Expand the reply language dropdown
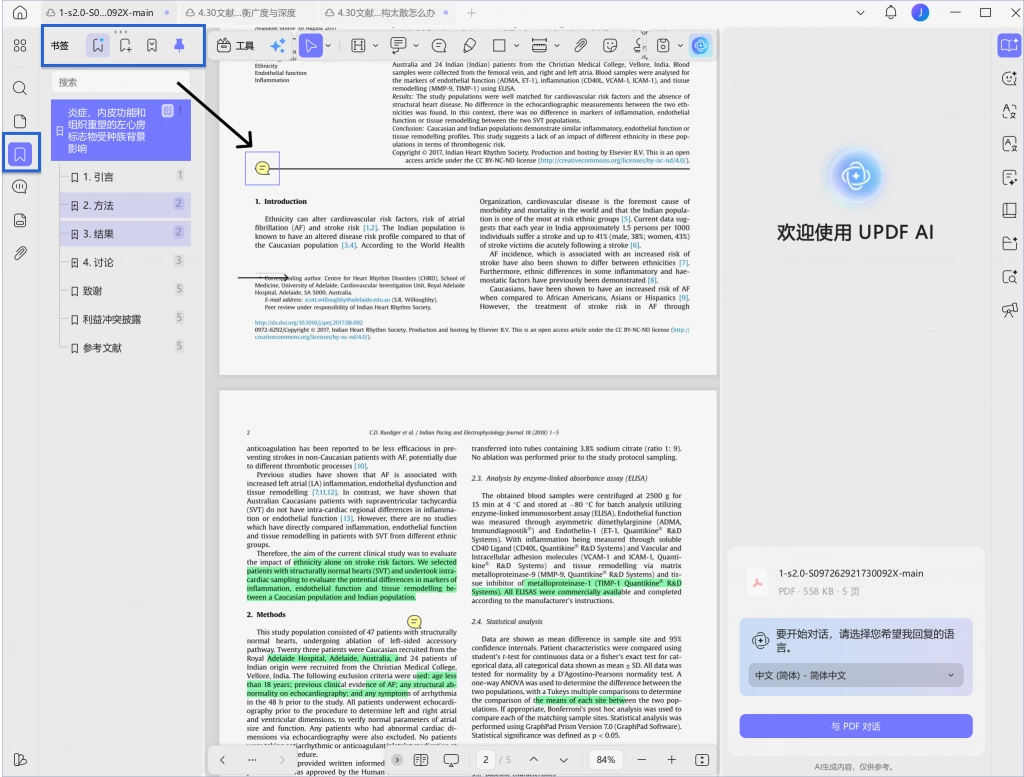Image resolution: width=1024 pixels, height=777 pixels. 856,675
